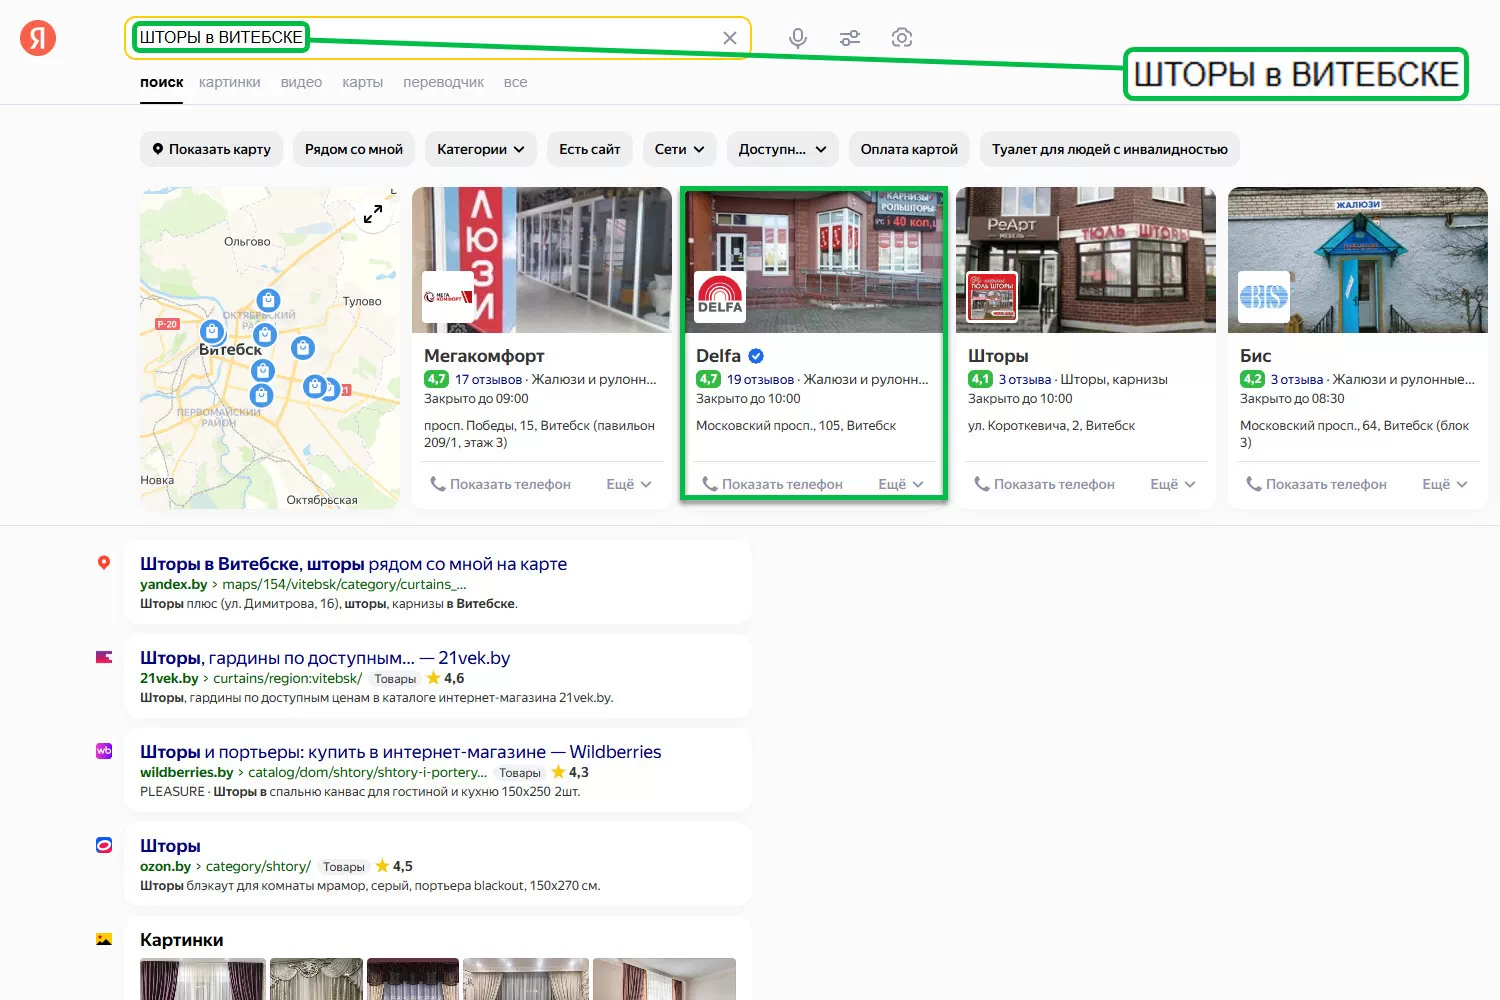This screenshot has width=1500, height=1000.
Task: Open search settings sliders icon
Action: [850, 38]
